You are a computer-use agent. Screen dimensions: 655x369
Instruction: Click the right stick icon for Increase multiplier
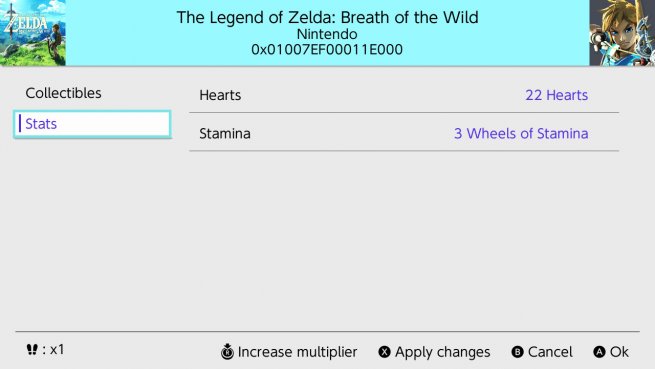(227, 351)
